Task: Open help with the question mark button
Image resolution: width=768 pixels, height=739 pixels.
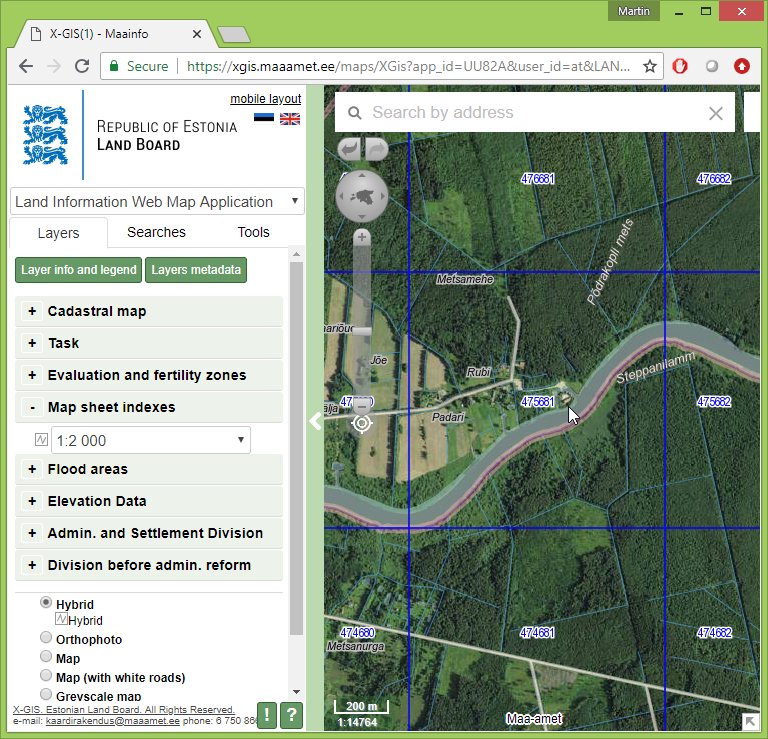Action: 291,714
